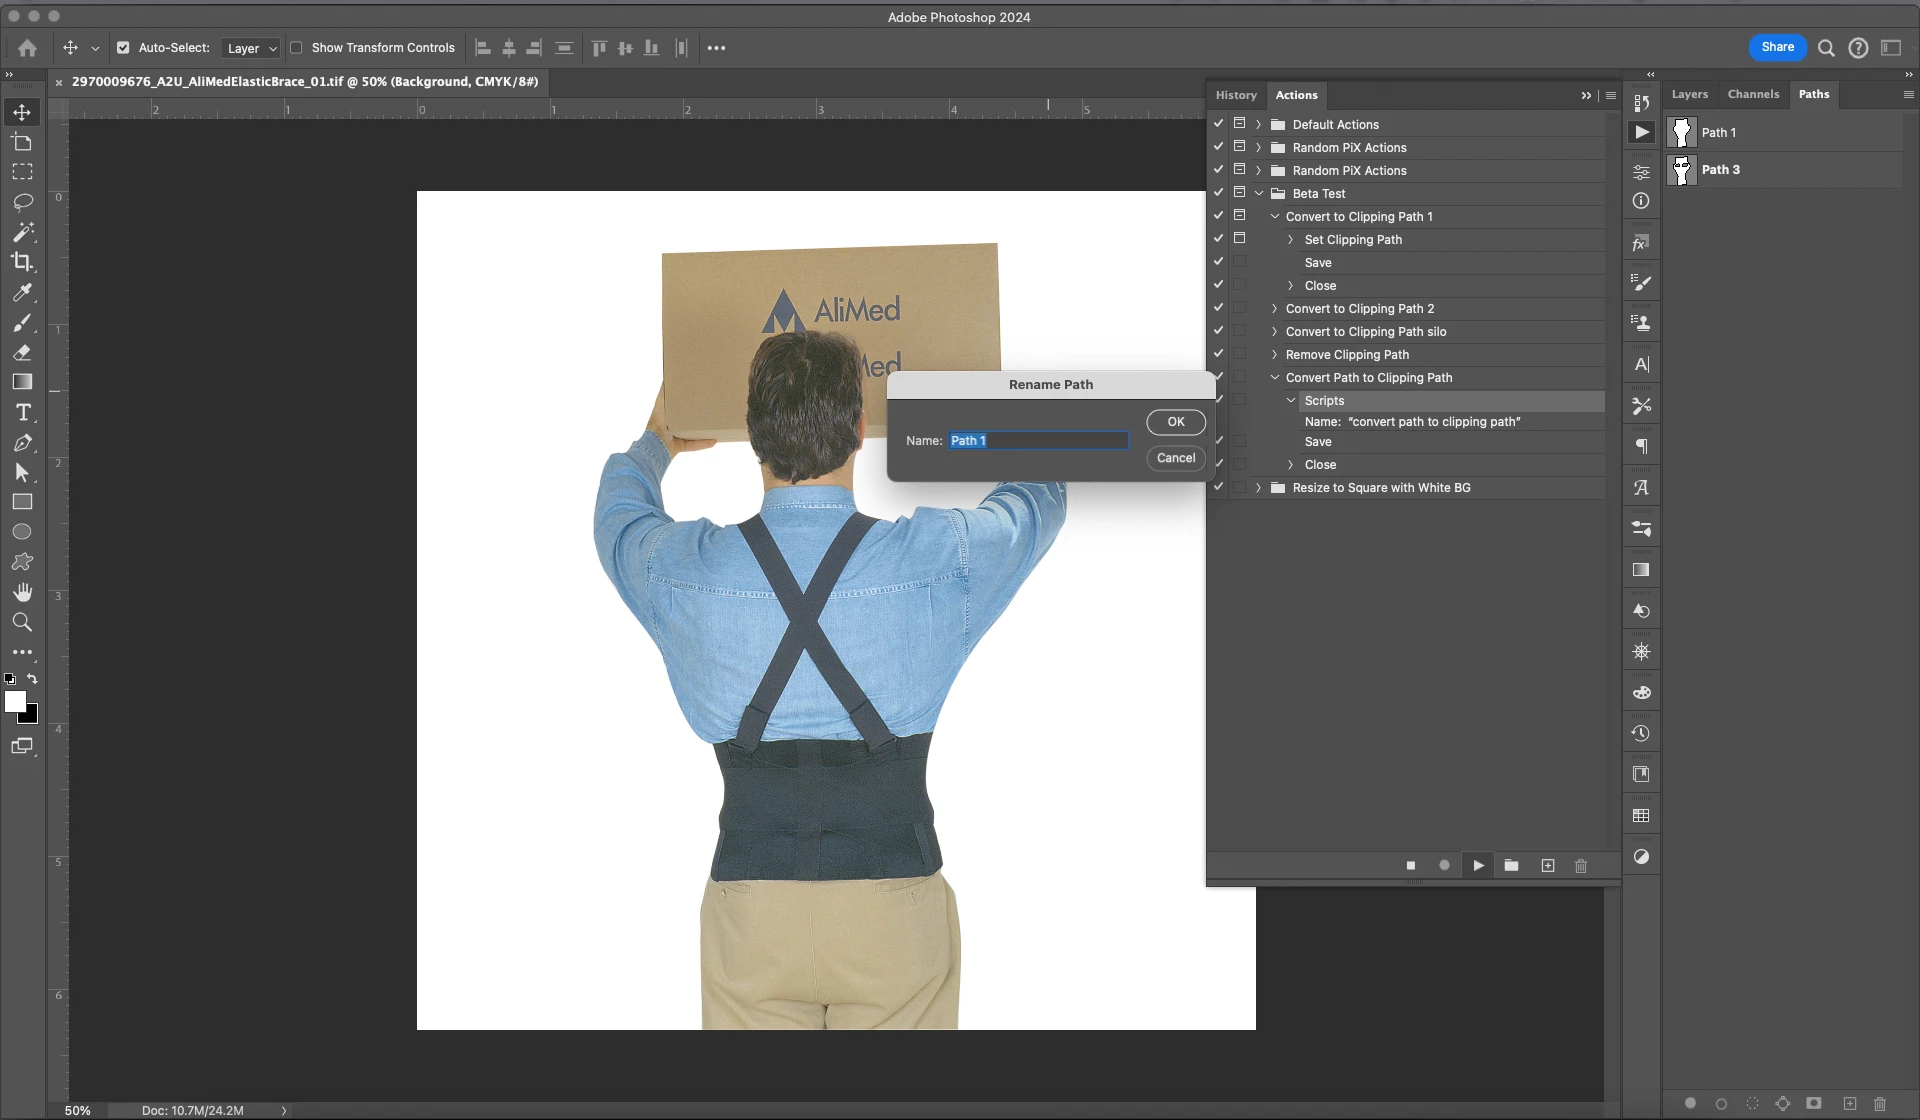Viewport: 1920px width, 1120px height.
Task: Select the Lasso tool
Action: 22,202
